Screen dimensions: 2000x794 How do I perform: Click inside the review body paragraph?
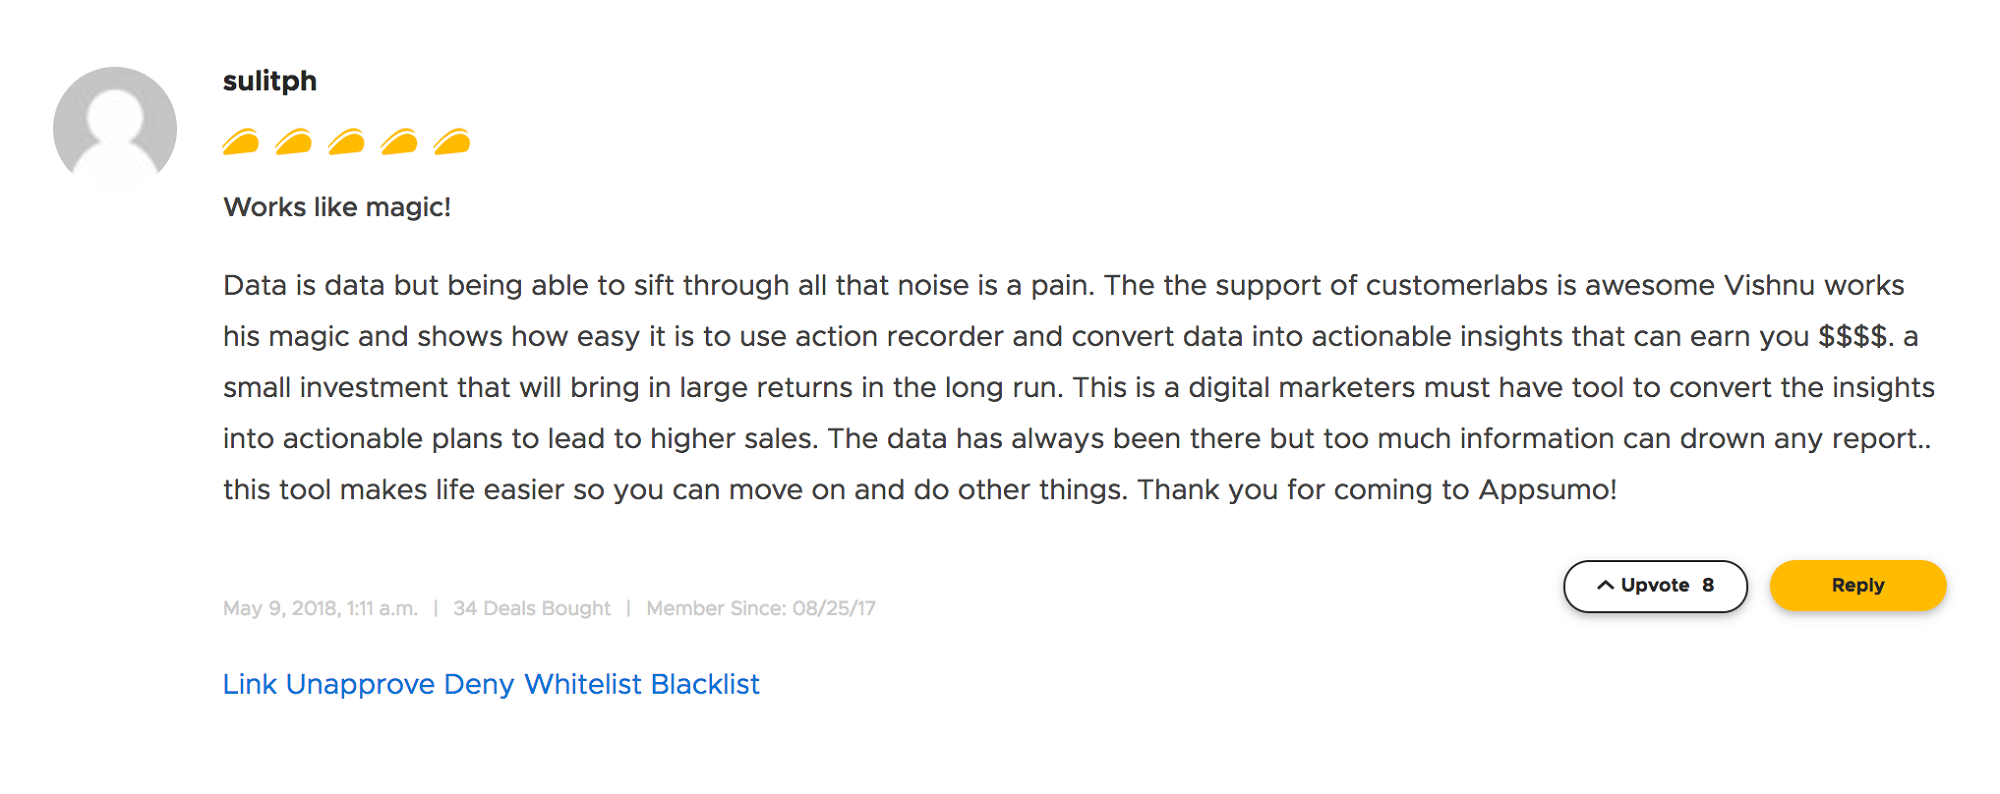pos(1000,387)
